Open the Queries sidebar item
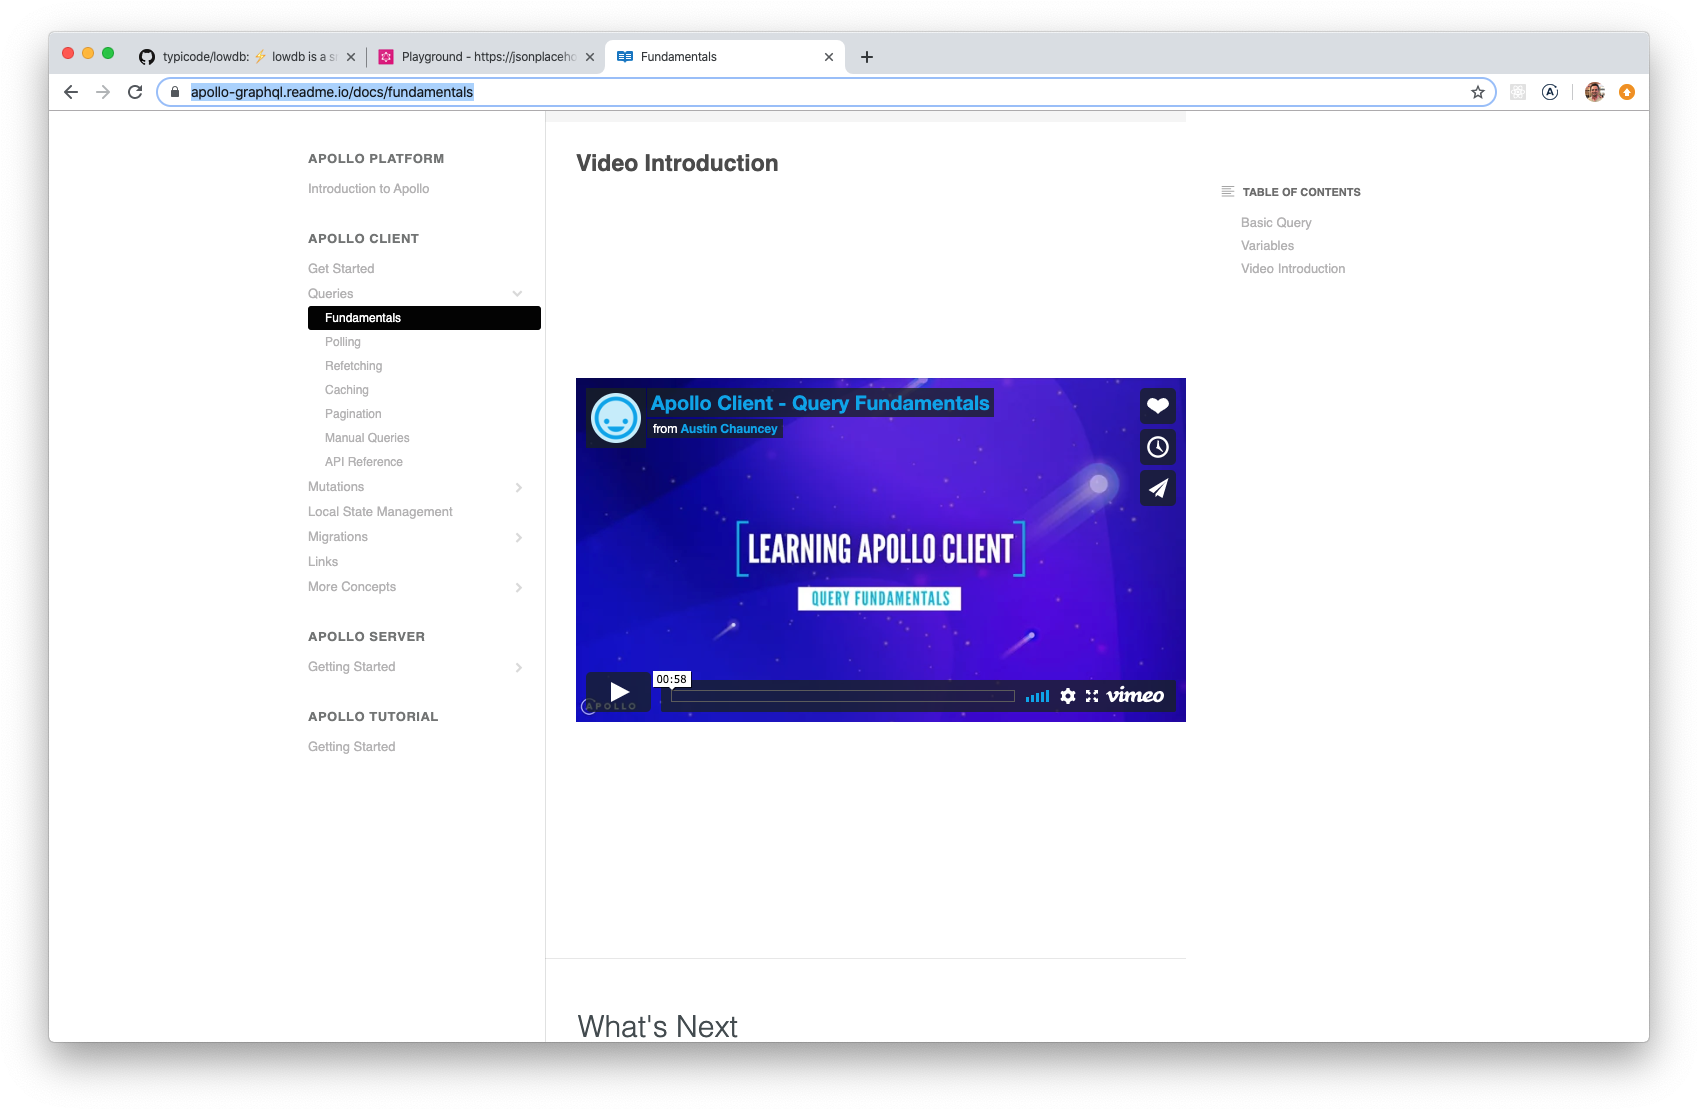 [331, 294]
